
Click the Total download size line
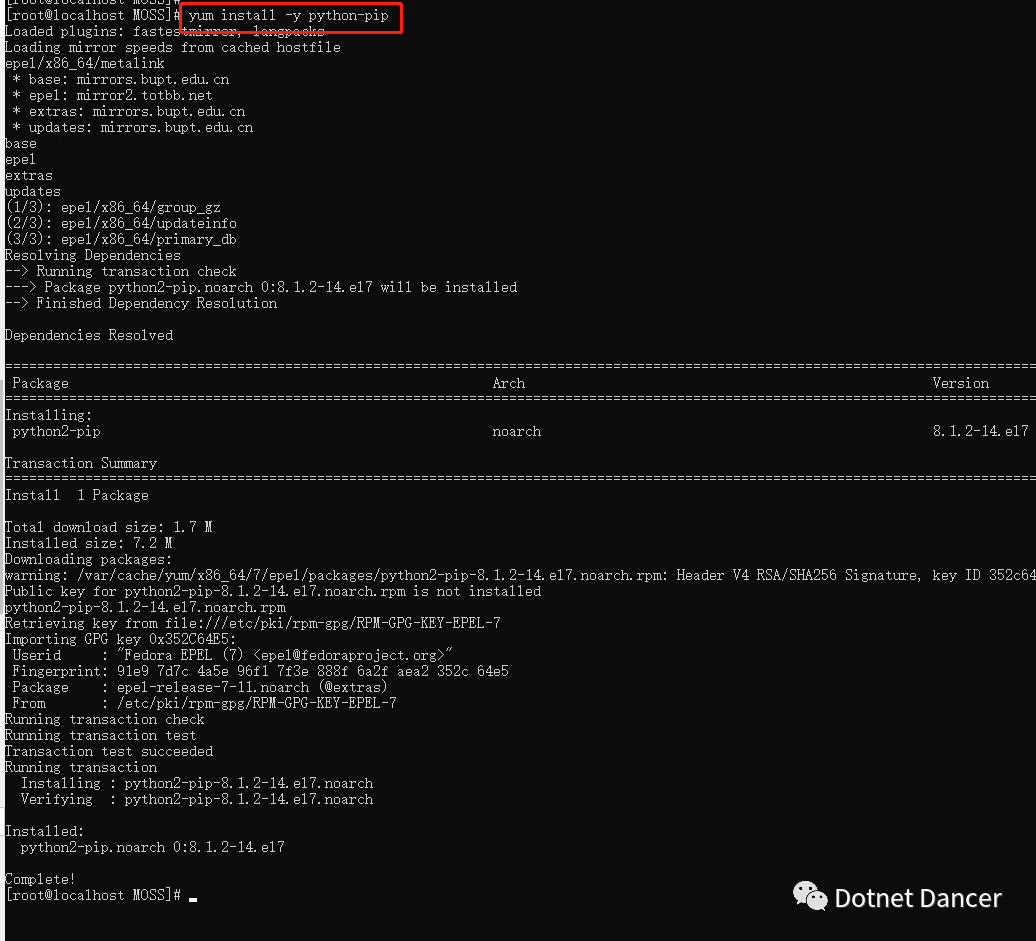(x=108, y=527)
